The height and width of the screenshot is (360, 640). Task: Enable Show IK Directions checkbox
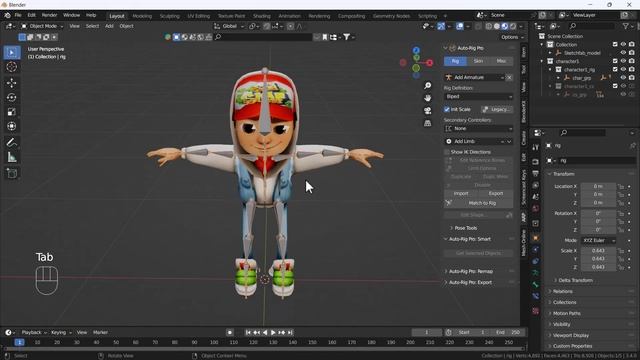(447, 152)
